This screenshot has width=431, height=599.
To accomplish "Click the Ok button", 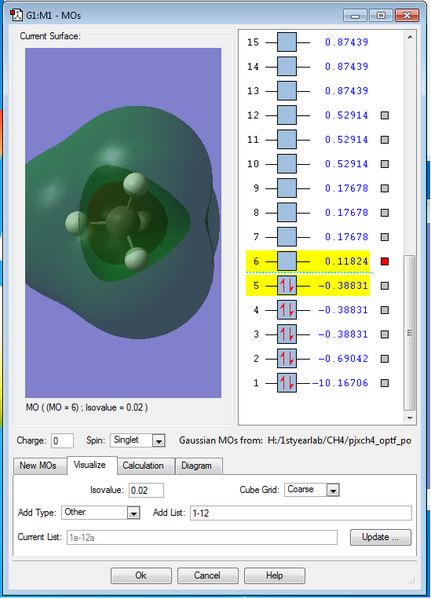I will click(141, 575).
